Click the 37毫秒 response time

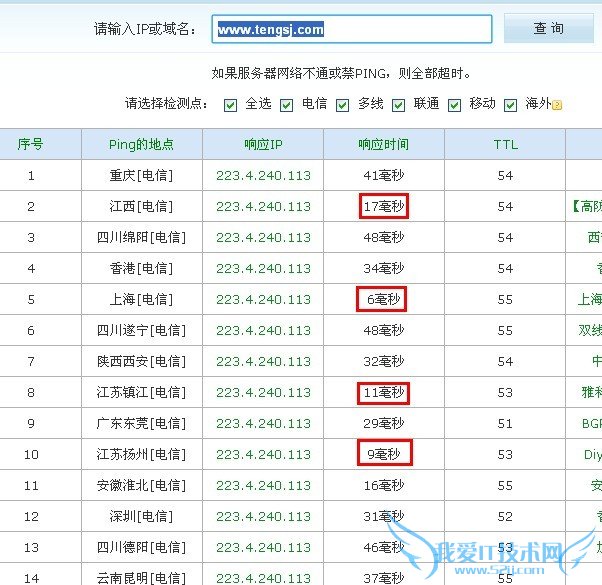(384, 578)
